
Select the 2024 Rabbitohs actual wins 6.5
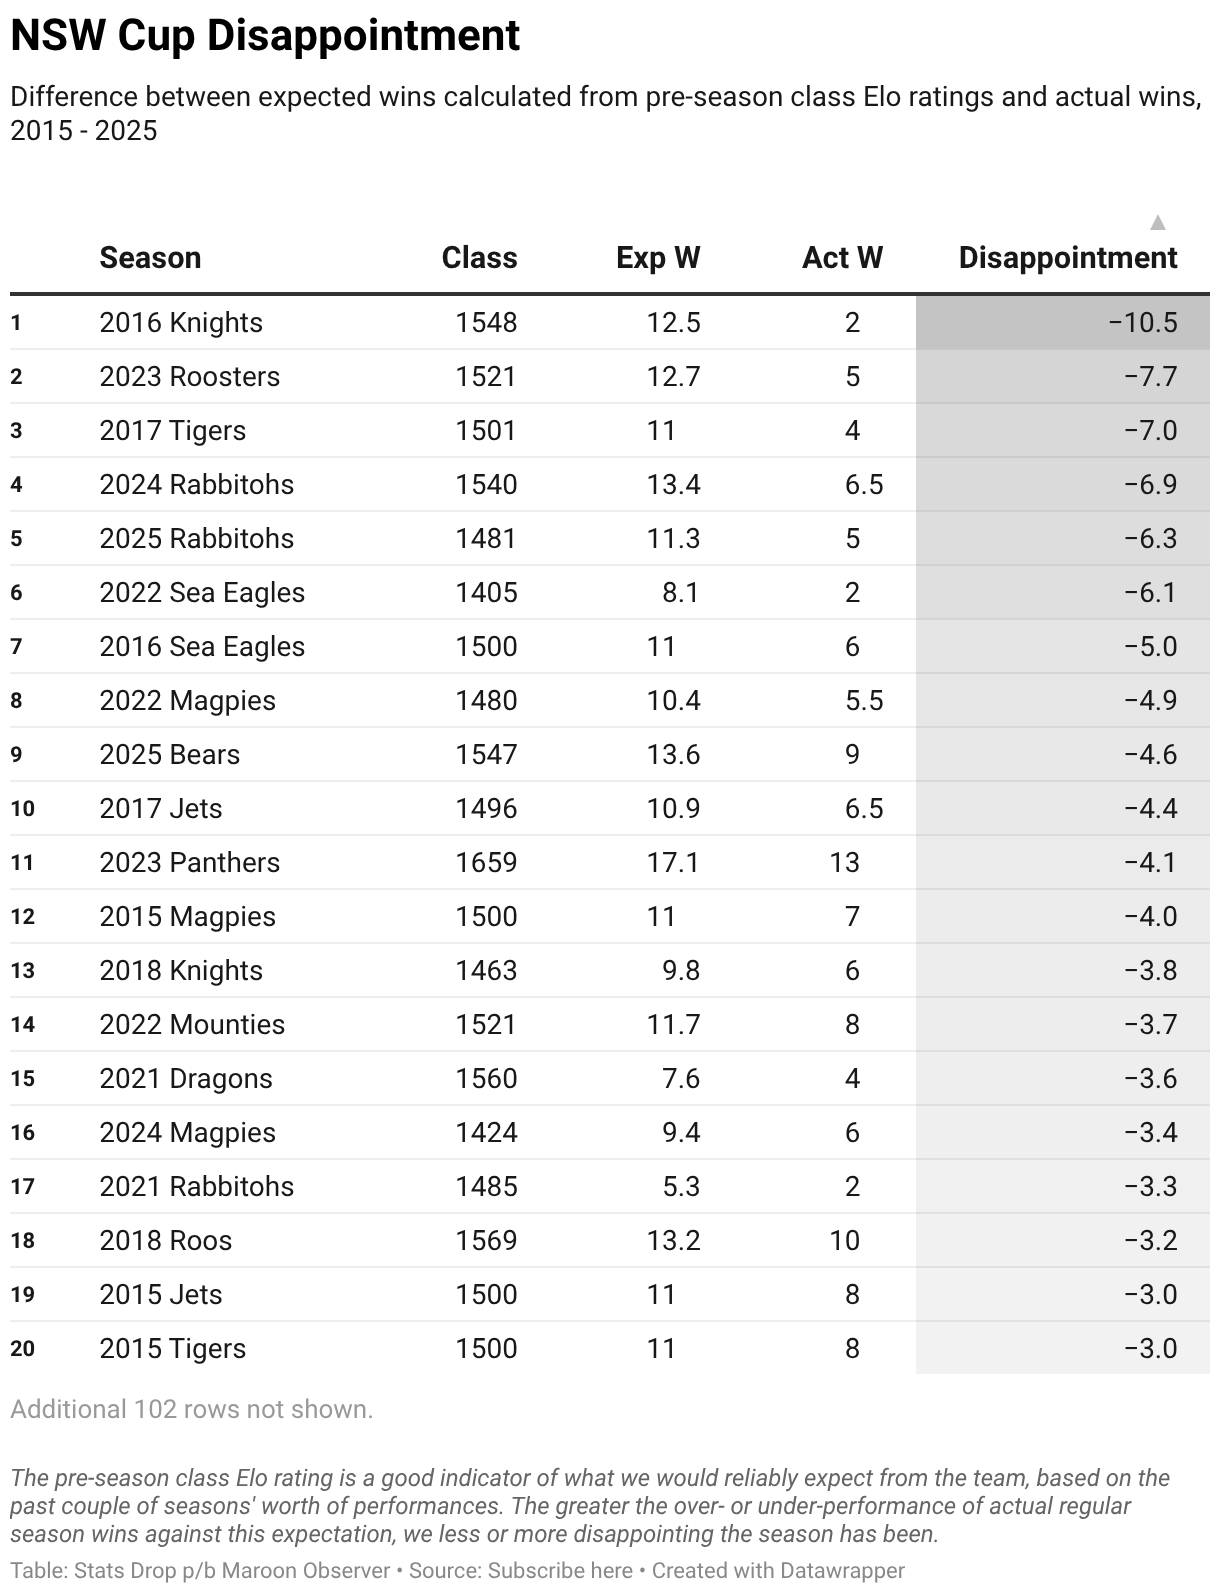864,484
